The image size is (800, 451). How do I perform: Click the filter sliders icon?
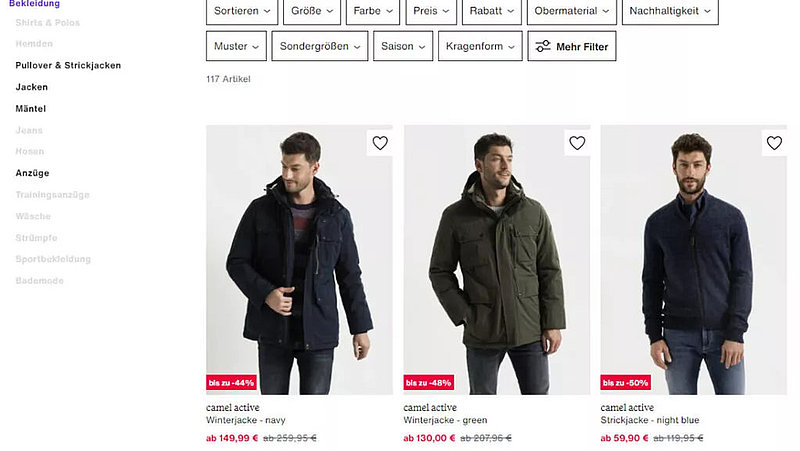point(543,46)
